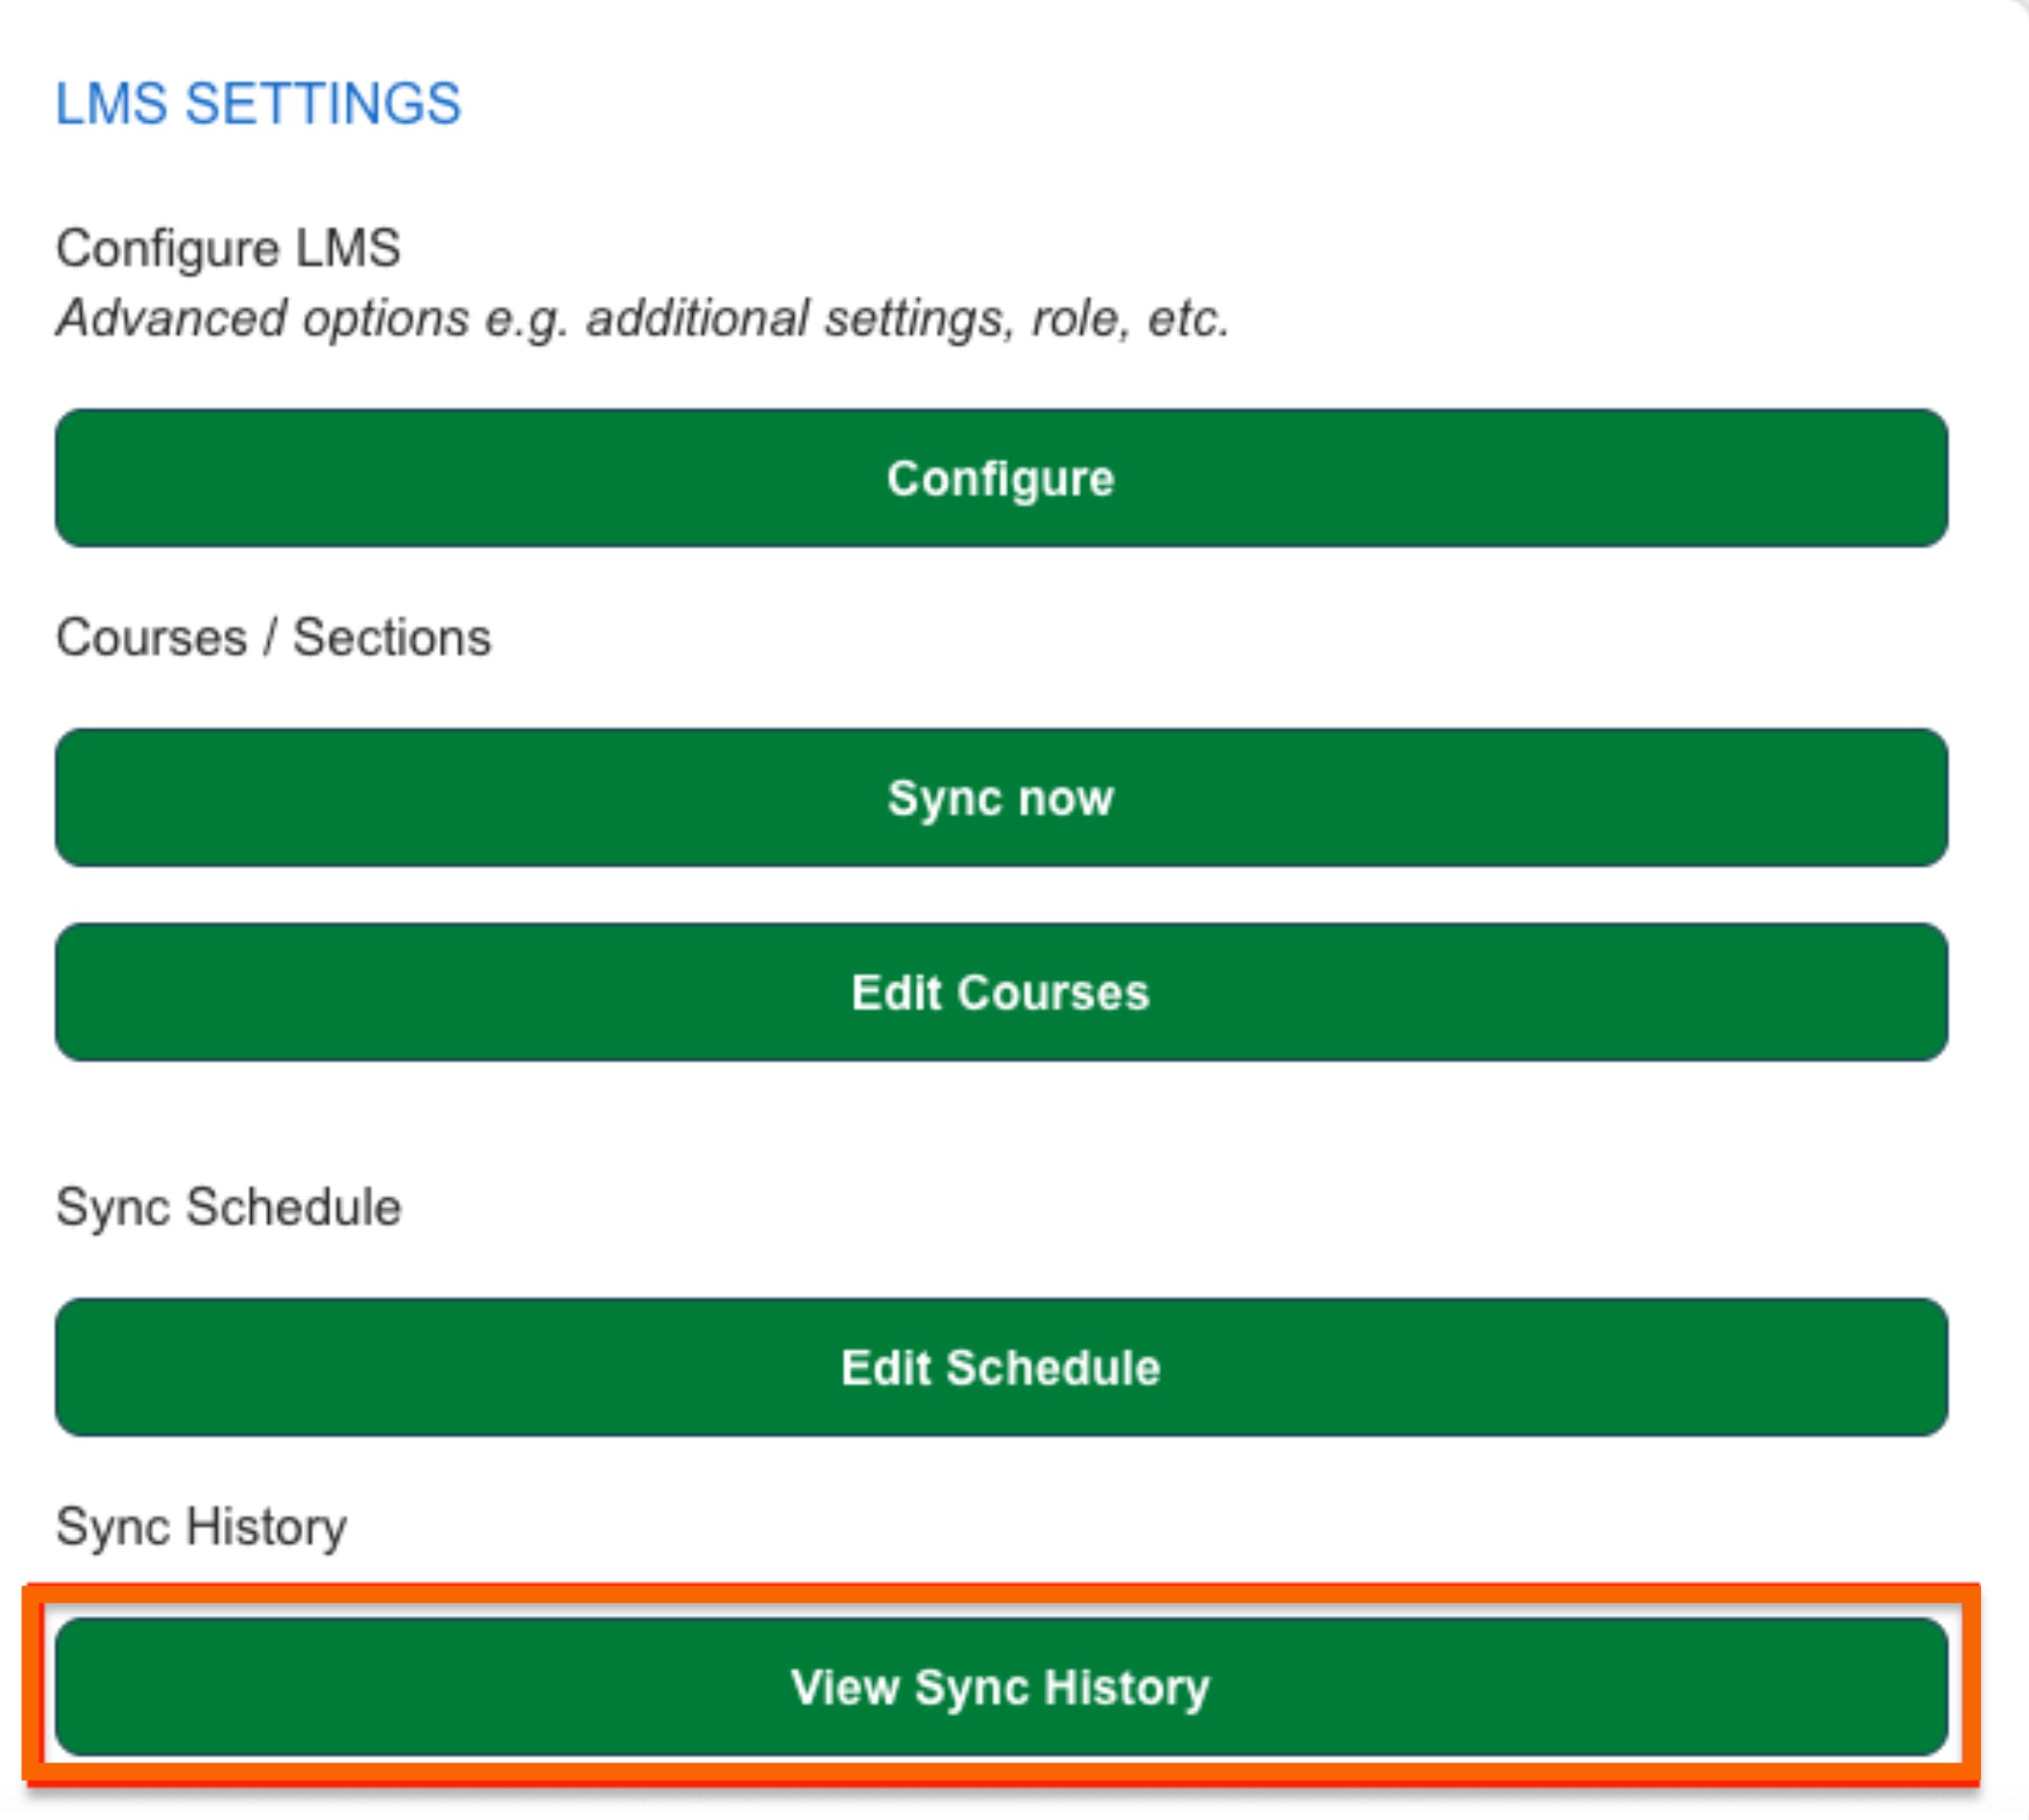Click the Configure button

[1001, 478]
